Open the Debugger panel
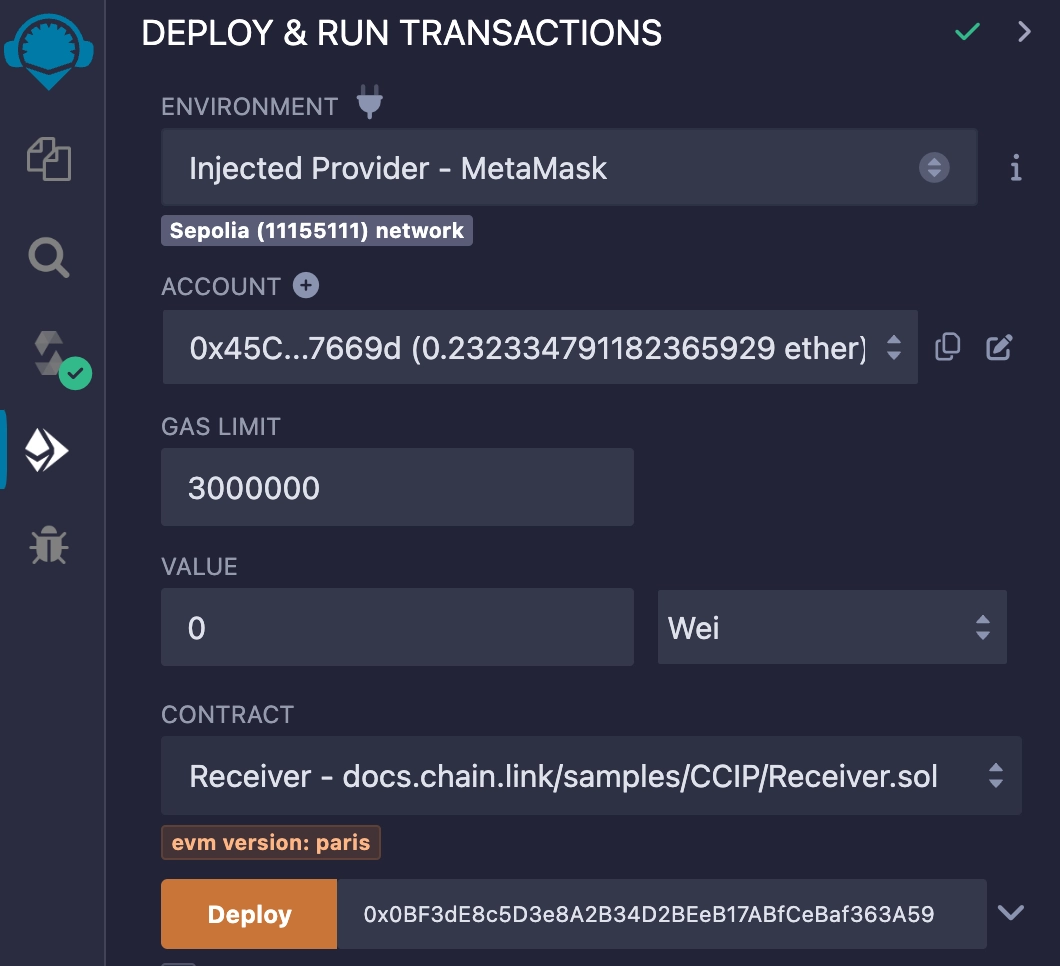This screenshot has width=1060, height=966. point(48,546)
